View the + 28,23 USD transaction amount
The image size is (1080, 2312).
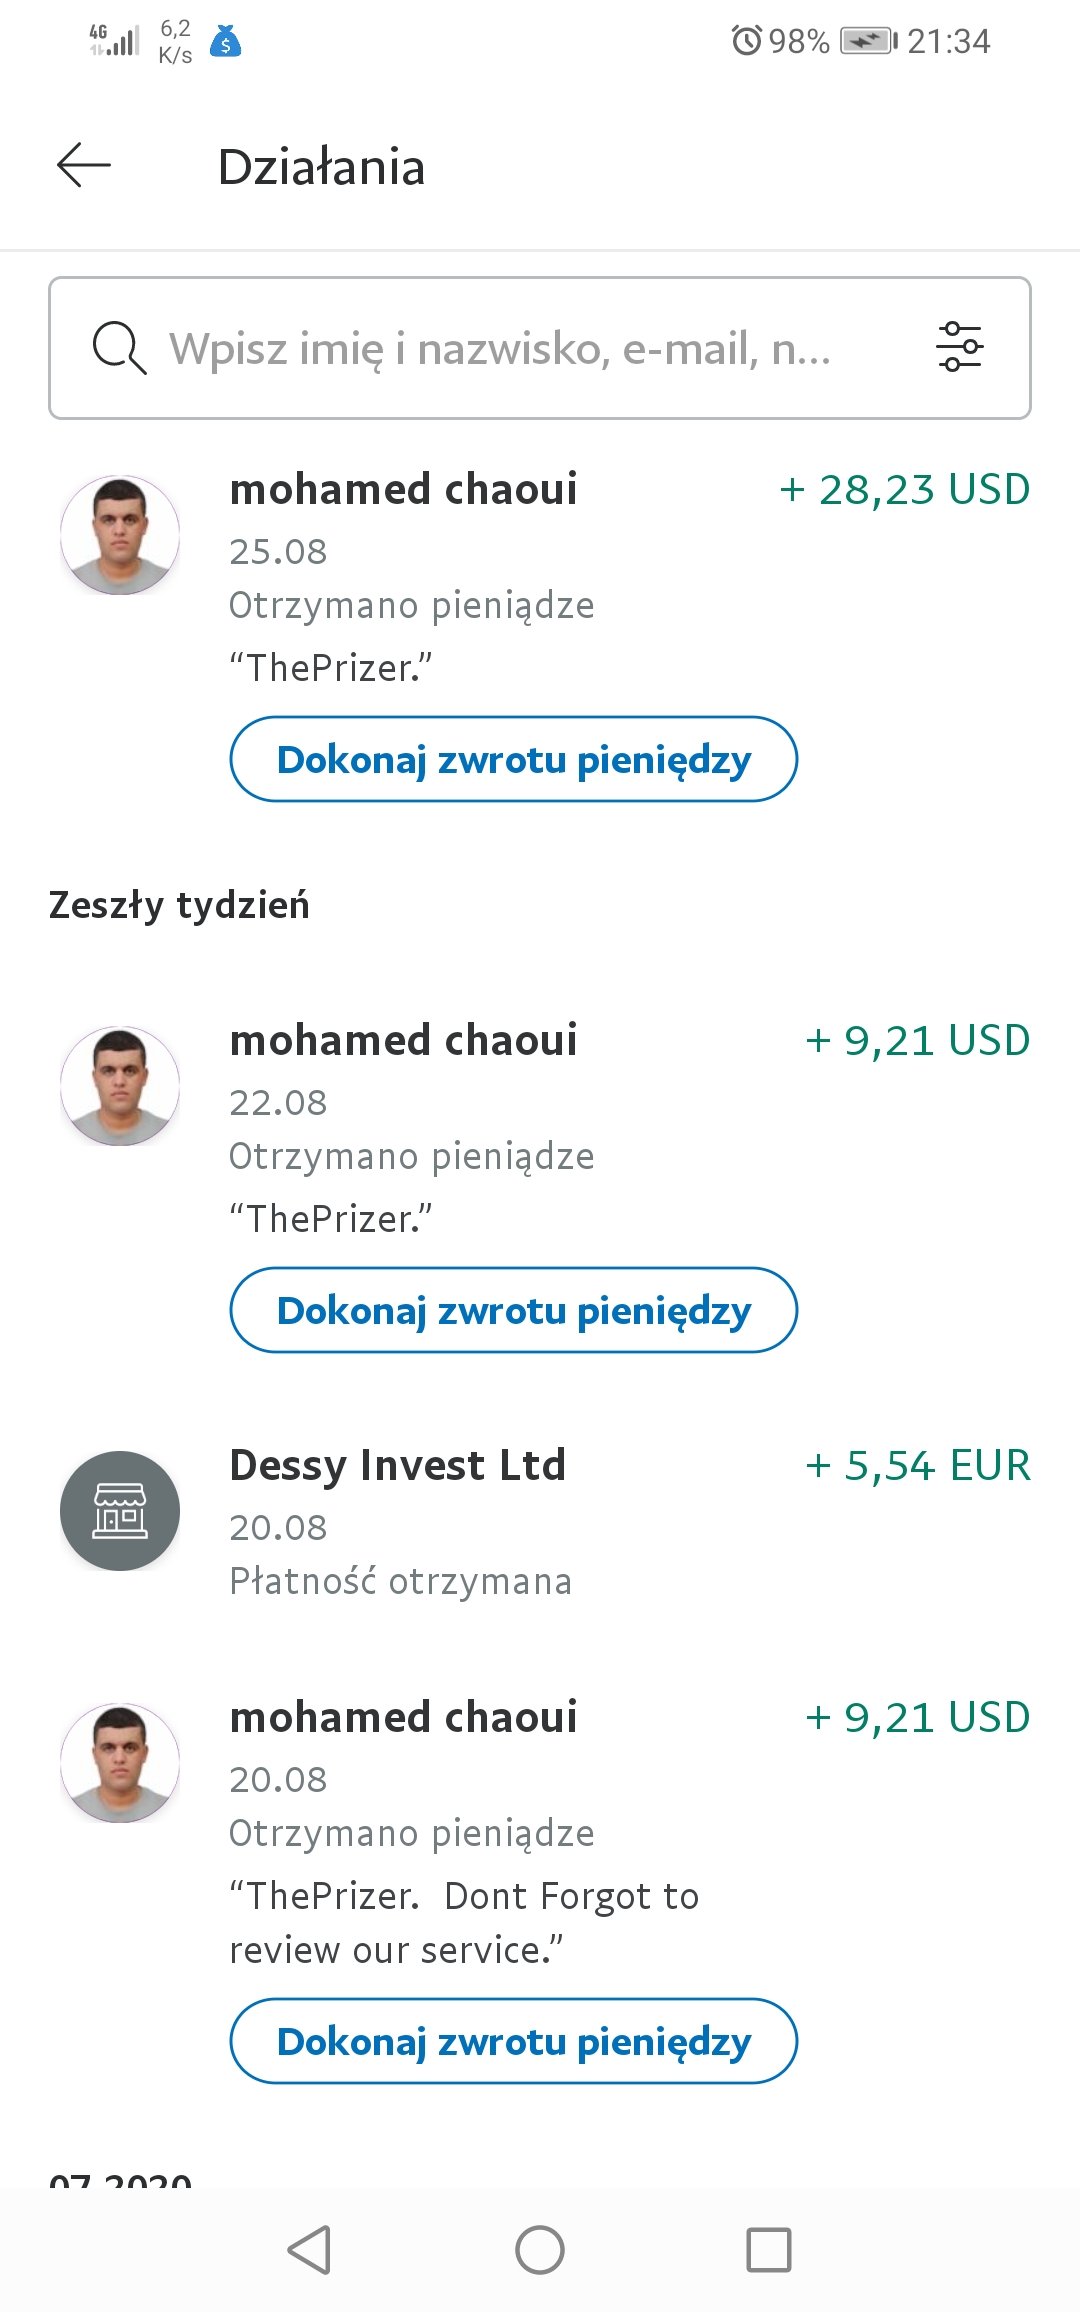[905, 489]
